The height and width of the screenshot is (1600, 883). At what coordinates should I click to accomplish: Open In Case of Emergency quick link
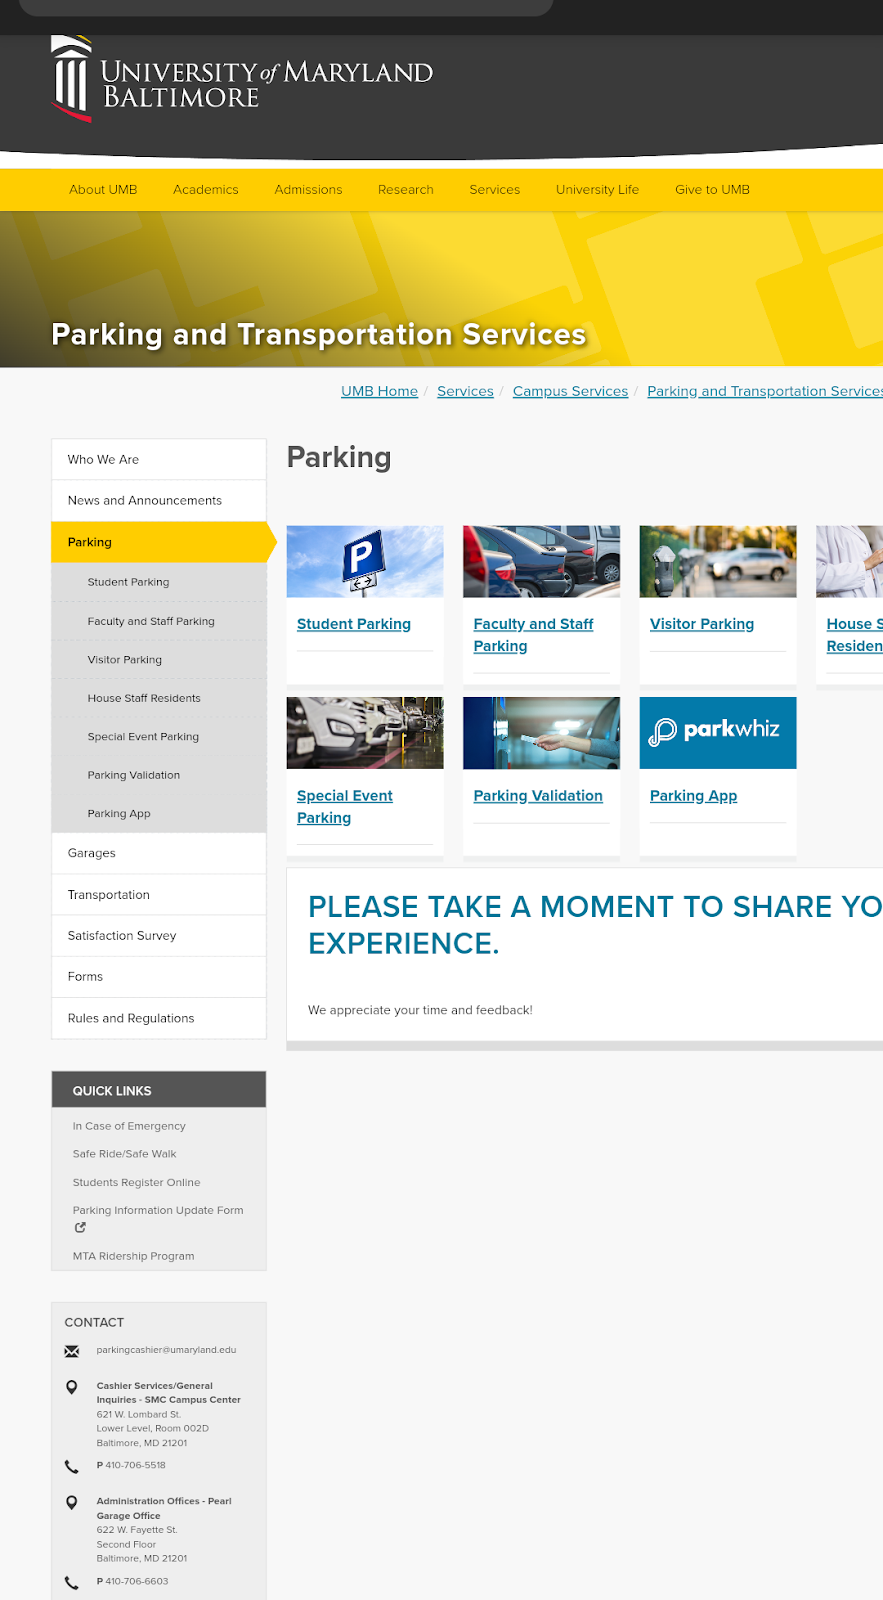(129, 1126)
